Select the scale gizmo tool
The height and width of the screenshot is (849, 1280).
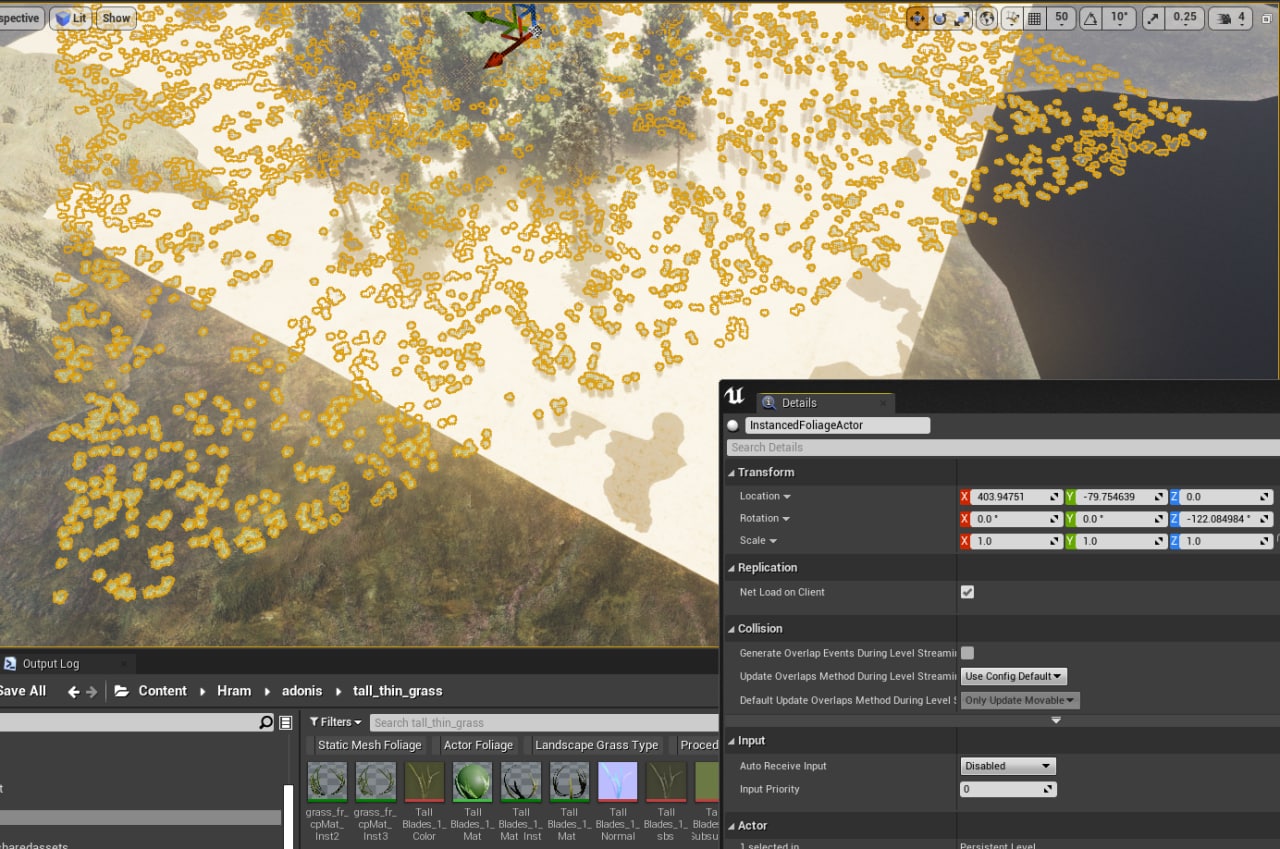962,18
